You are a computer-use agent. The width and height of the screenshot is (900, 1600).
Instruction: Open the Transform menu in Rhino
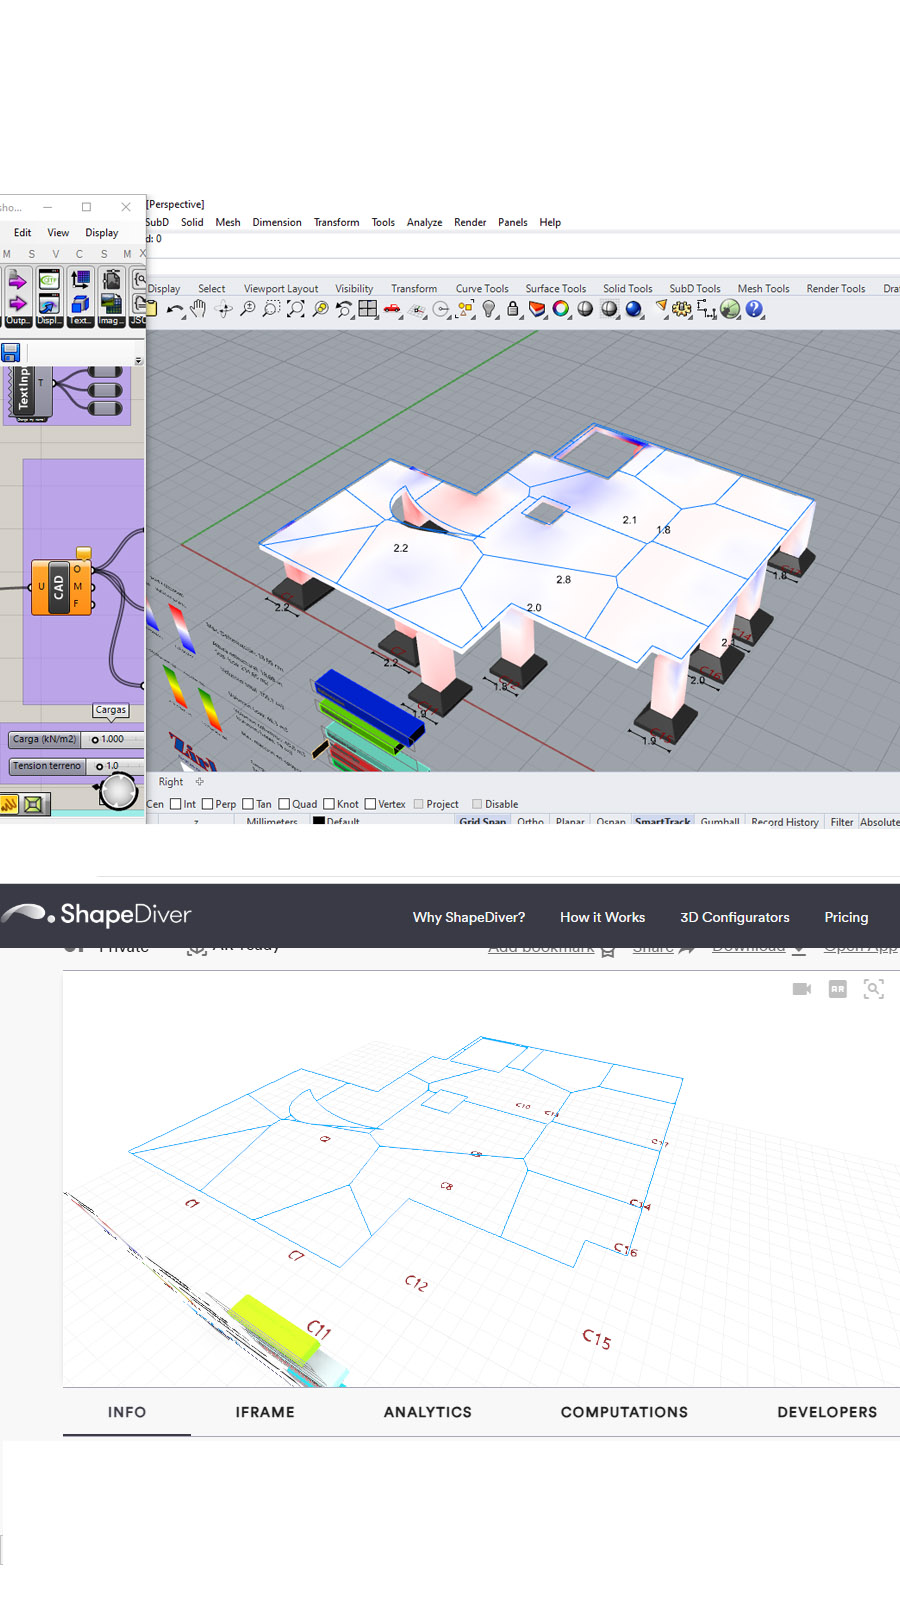pos(336,222)
